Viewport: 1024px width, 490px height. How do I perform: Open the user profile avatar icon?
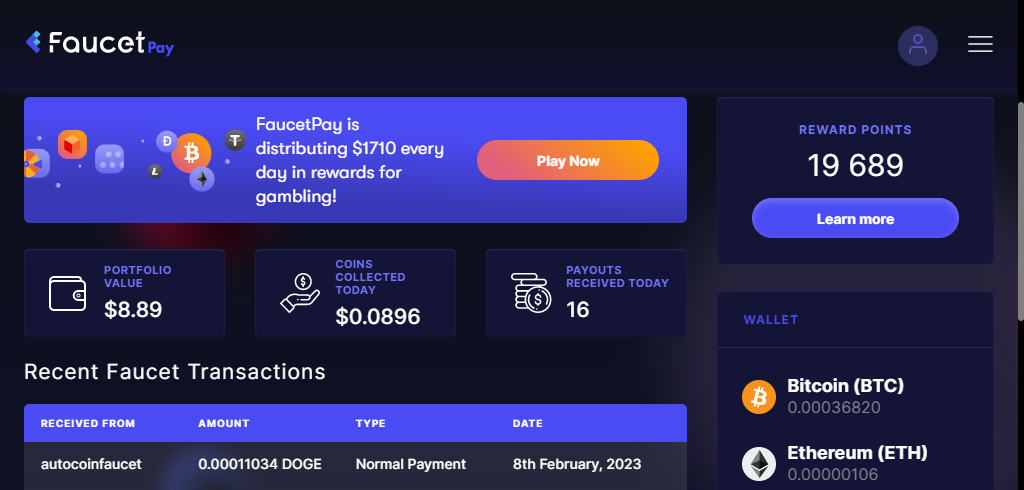(x=918, y=46)
